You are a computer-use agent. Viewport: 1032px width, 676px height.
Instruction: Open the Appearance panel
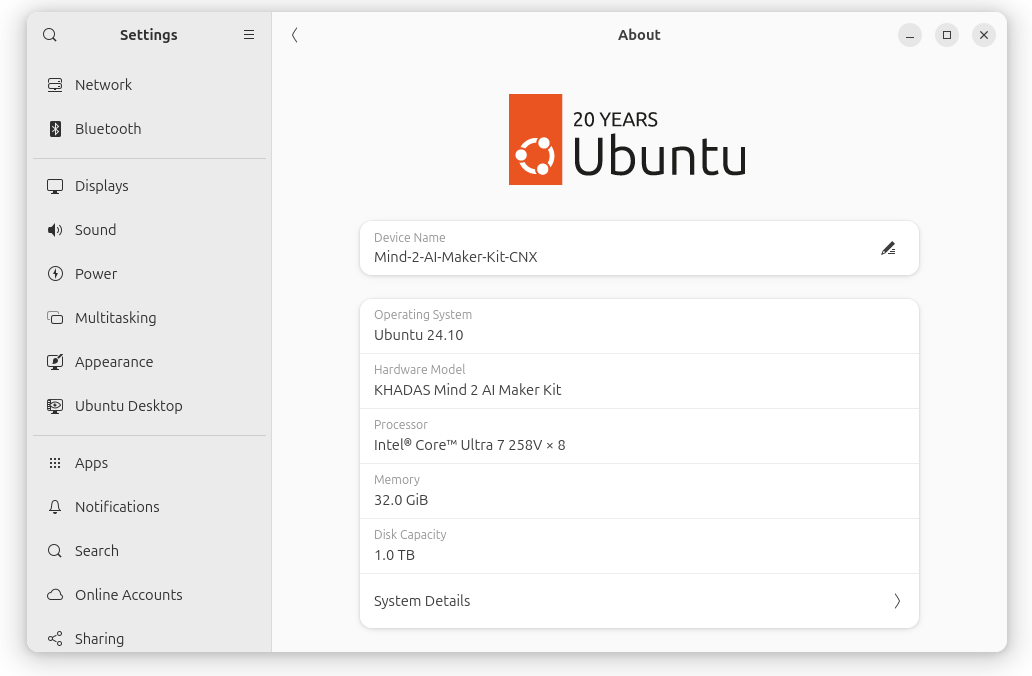pyautogui.click(x=149, y=362)
